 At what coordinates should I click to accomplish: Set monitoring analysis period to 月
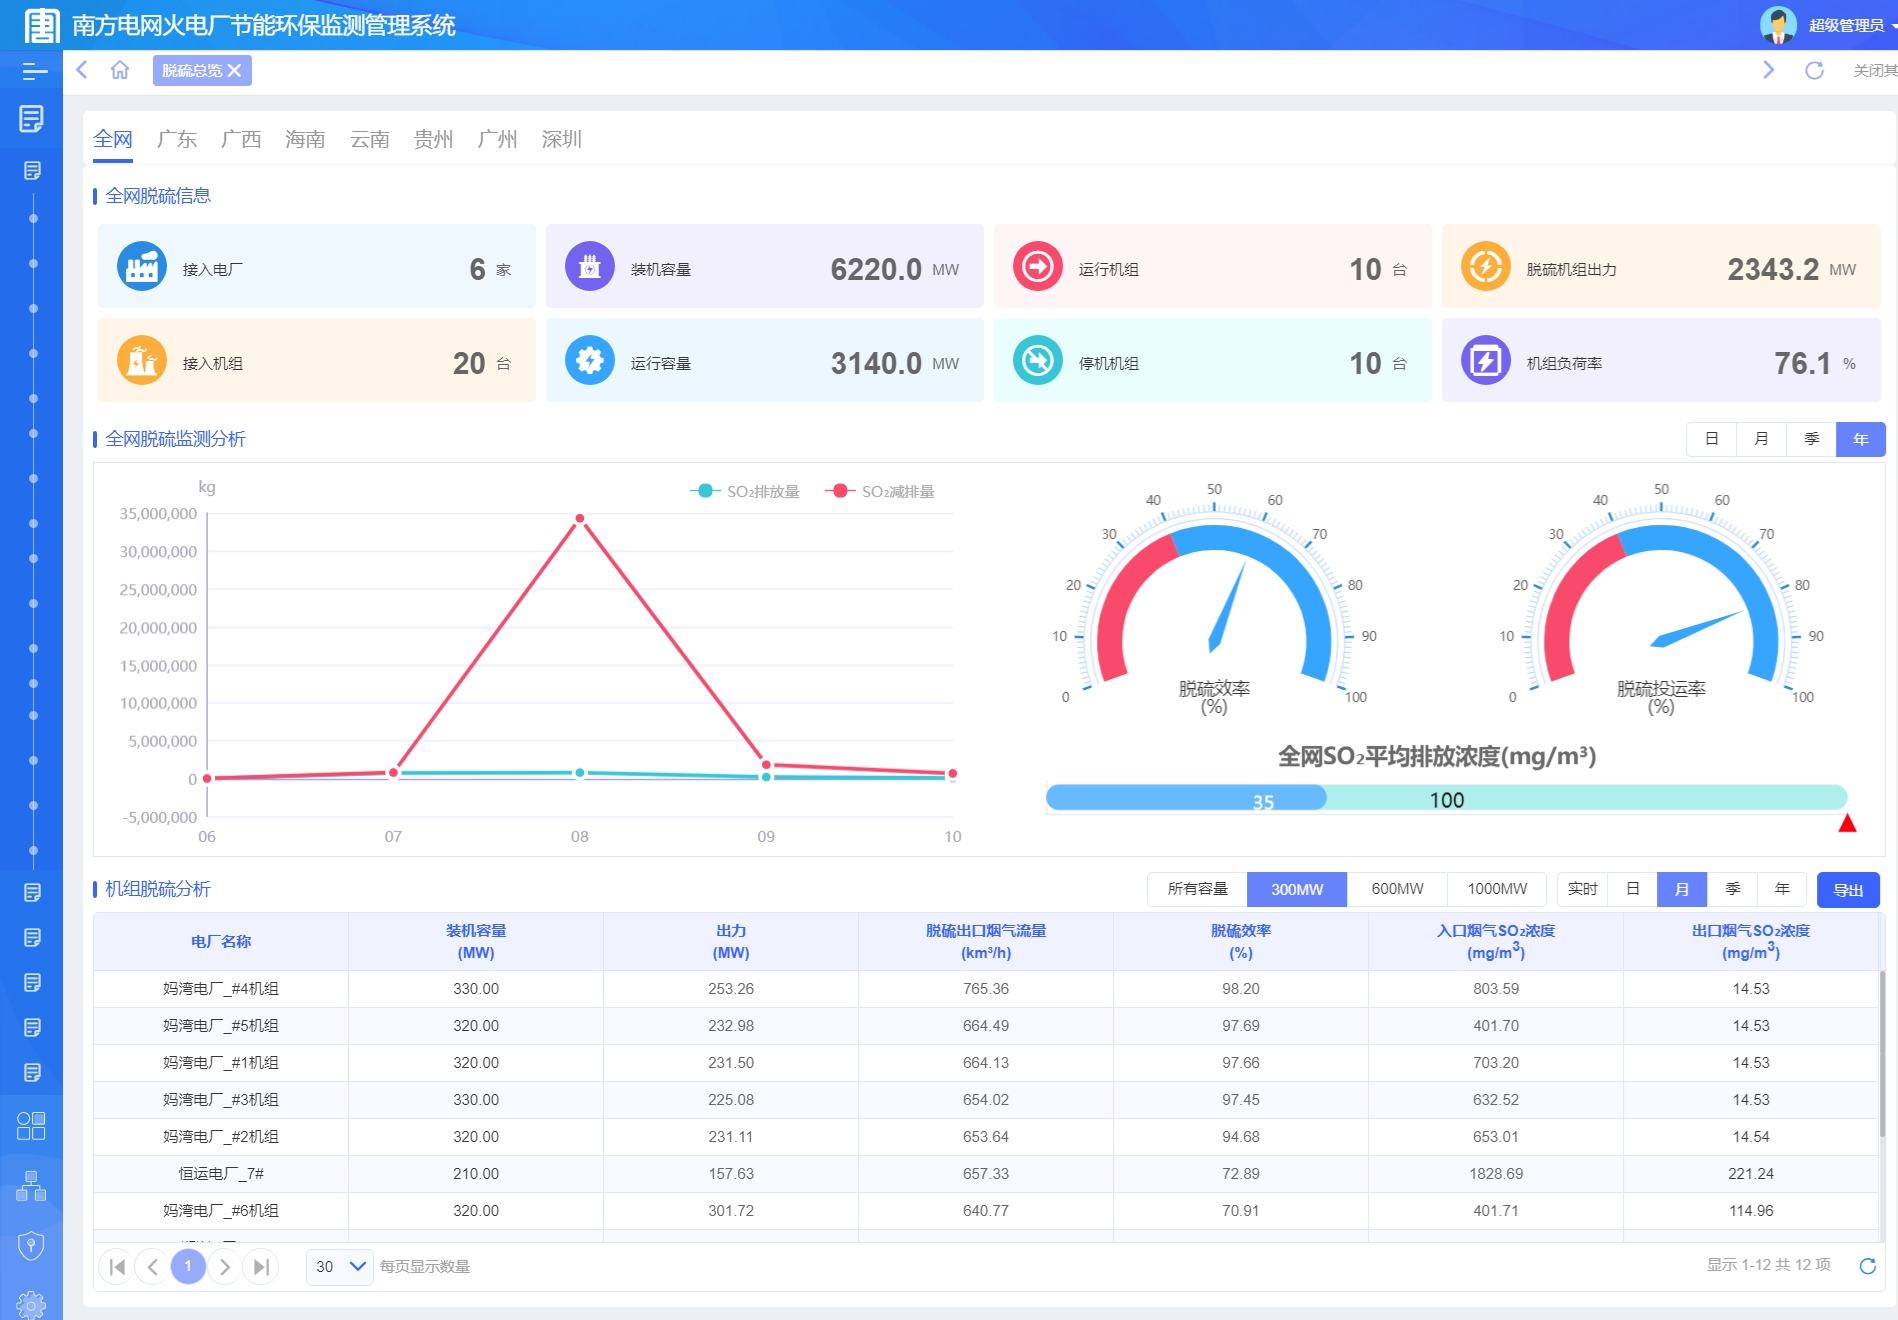click(1761, 439)
